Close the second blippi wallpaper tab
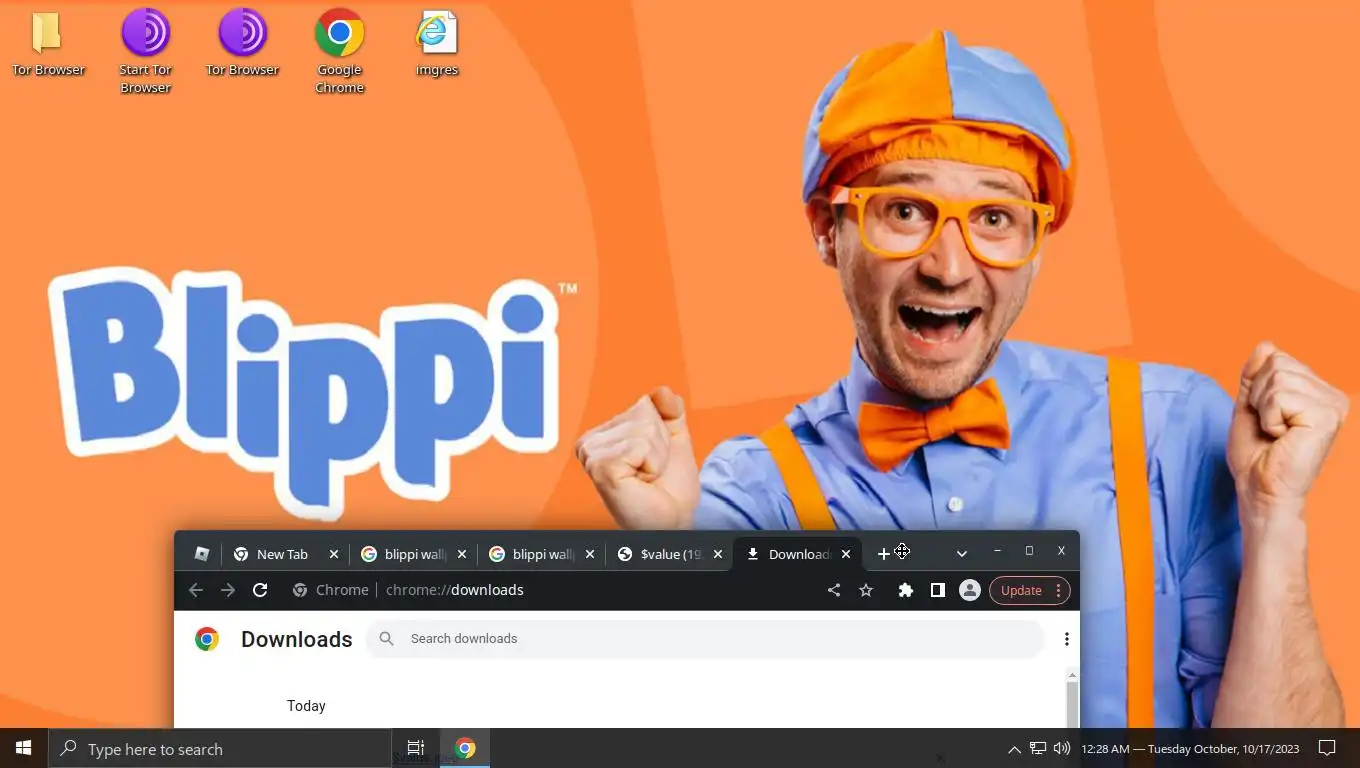The height and width of the screenshot is (768, 1360). click(590, 554)
